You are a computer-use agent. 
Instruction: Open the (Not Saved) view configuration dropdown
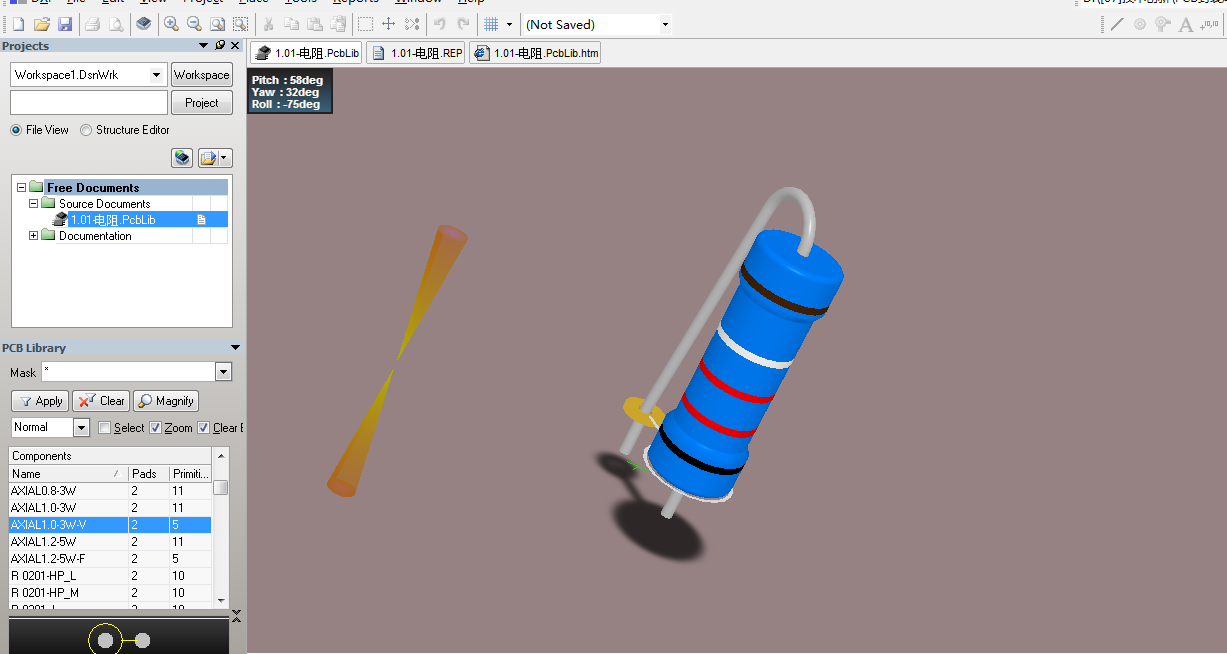click(x=665, y=24)
